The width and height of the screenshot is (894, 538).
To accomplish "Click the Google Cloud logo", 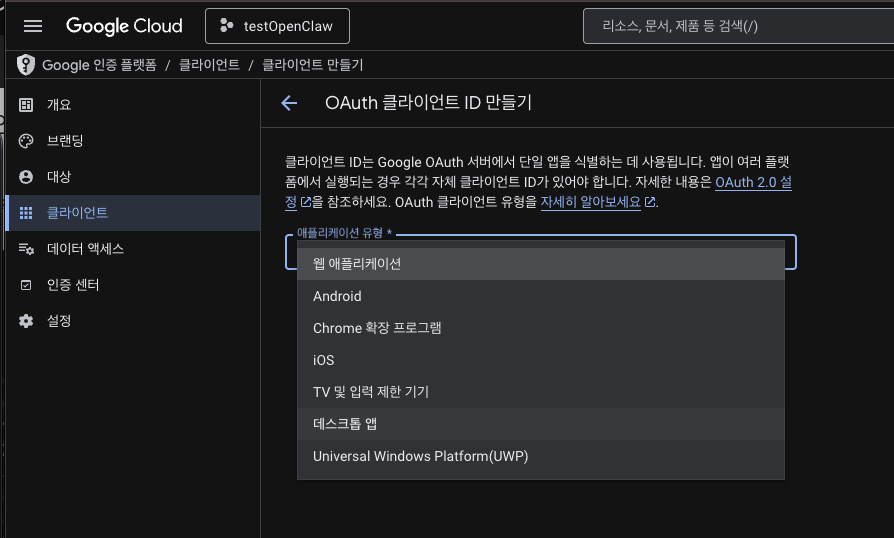I will tap(124, 26).
